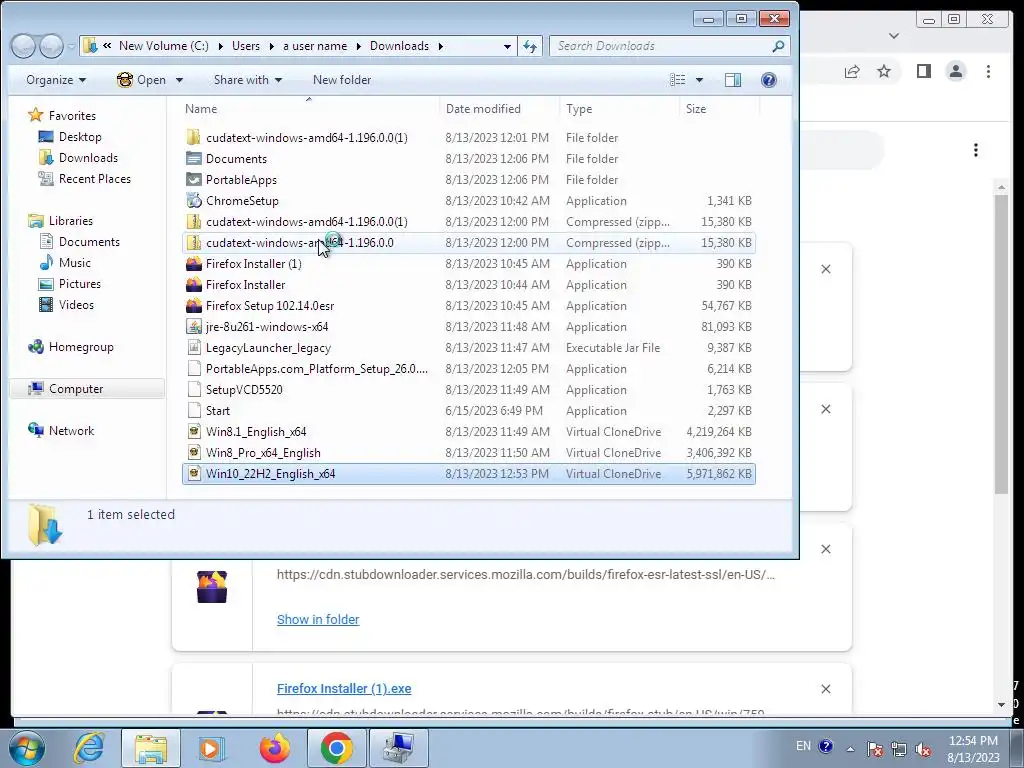This screenshot has width=1024, height=768.
Task: Select the PortableApps folder icon
Action: tap(193, 180)
